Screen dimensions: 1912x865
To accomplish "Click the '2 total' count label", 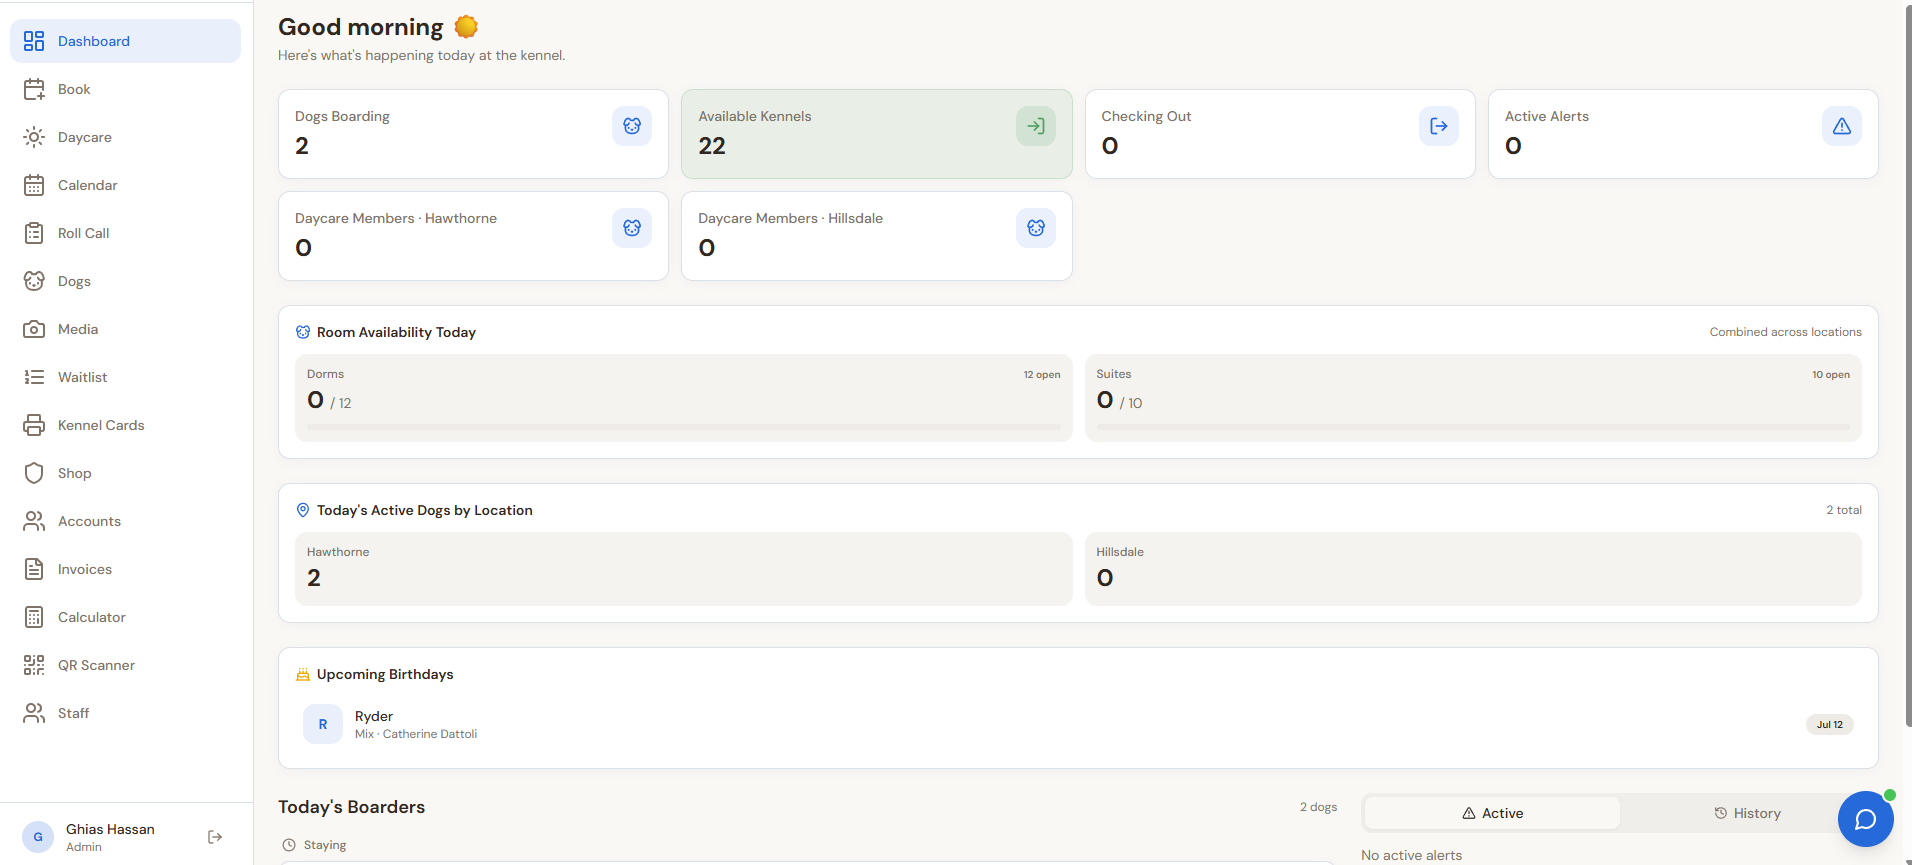I will [1844, 510].
